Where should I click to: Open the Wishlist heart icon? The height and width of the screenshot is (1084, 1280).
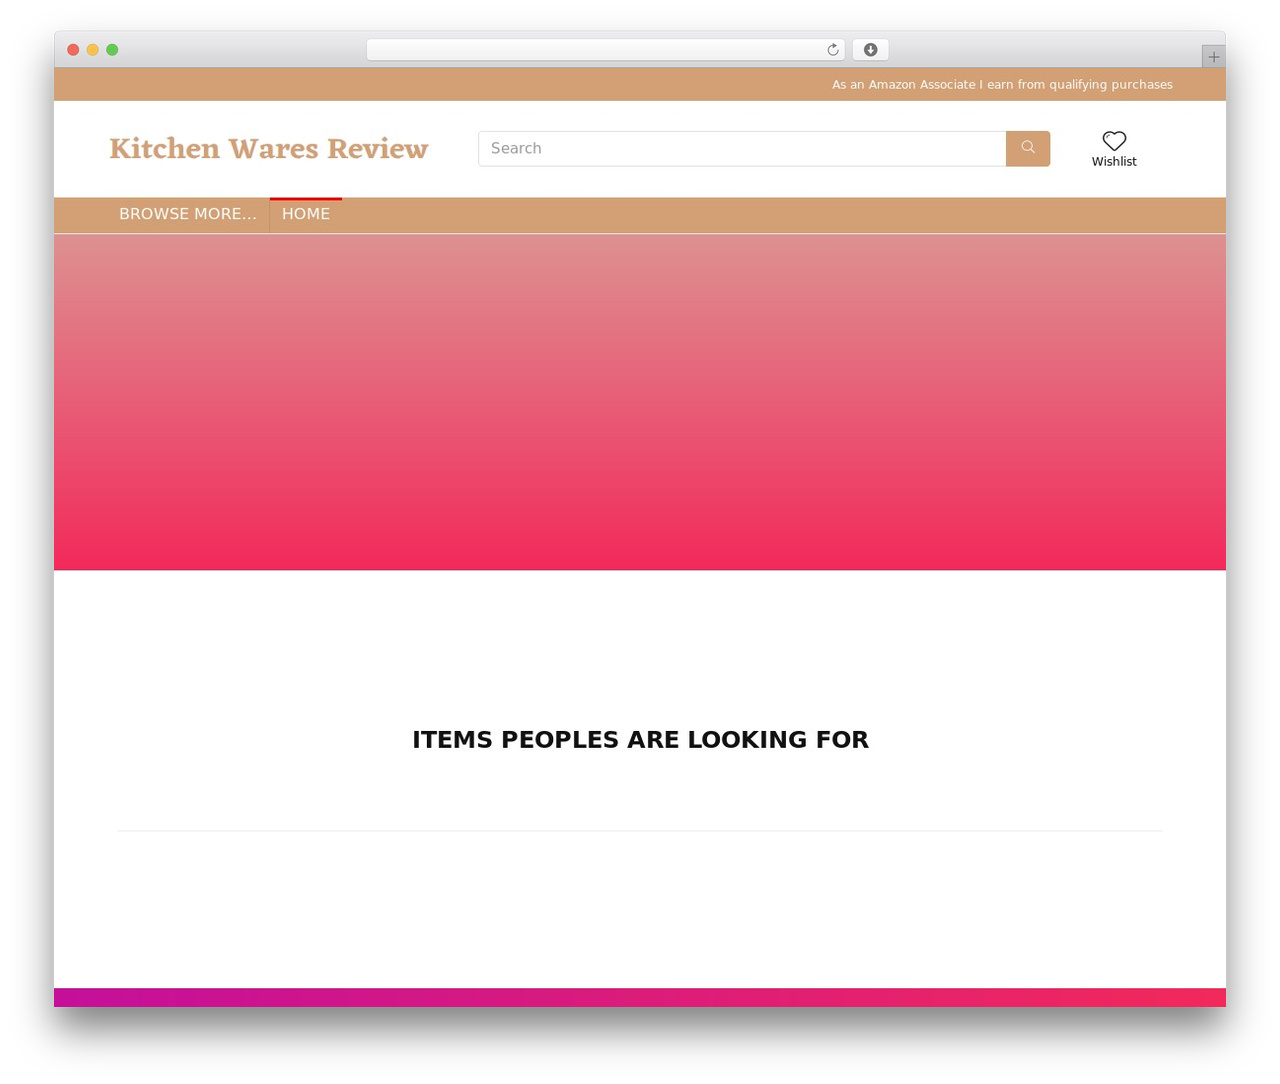coord(1114,140)
